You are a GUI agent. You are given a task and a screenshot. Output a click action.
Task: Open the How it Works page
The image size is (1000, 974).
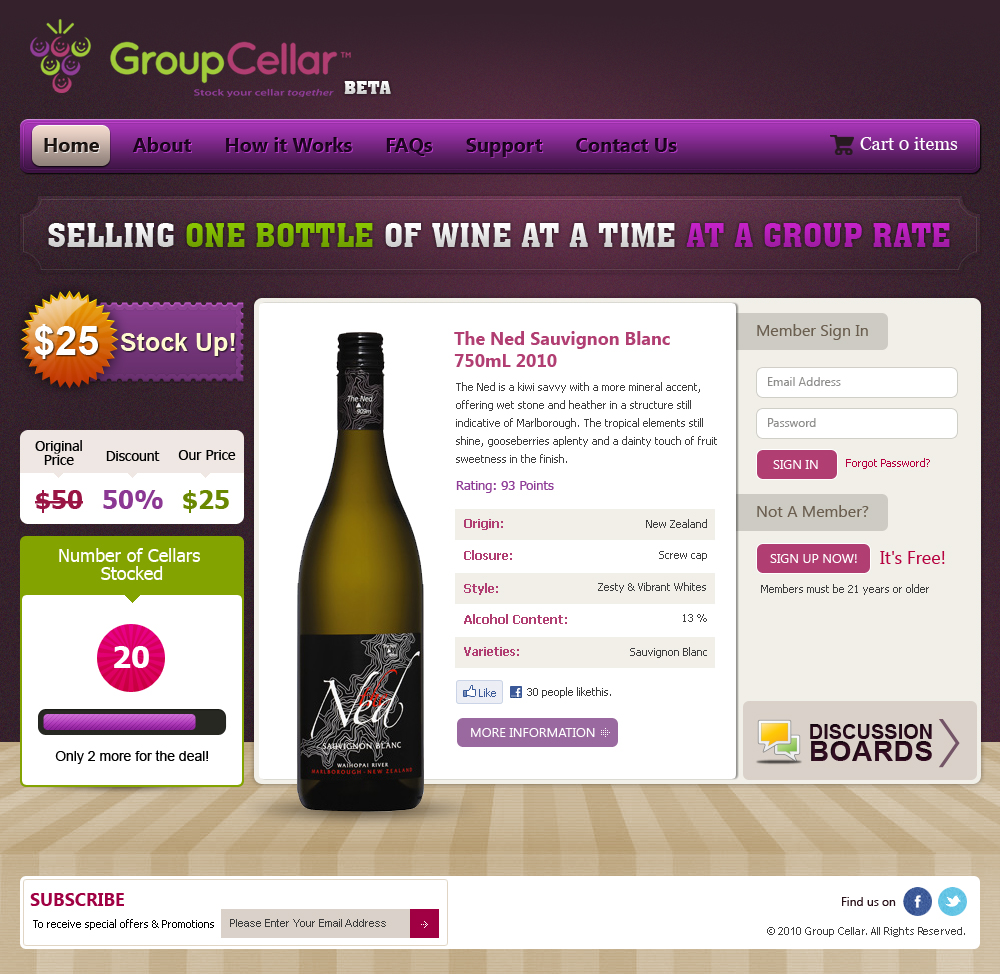coord(288,145)
